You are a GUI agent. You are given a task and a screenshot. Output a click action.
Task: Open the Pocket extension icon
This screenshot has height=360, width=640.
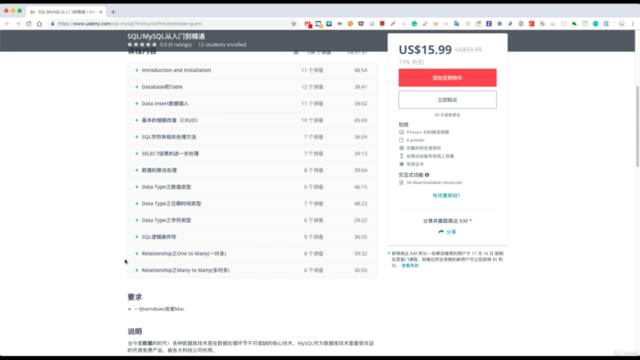tap(361, 24)
